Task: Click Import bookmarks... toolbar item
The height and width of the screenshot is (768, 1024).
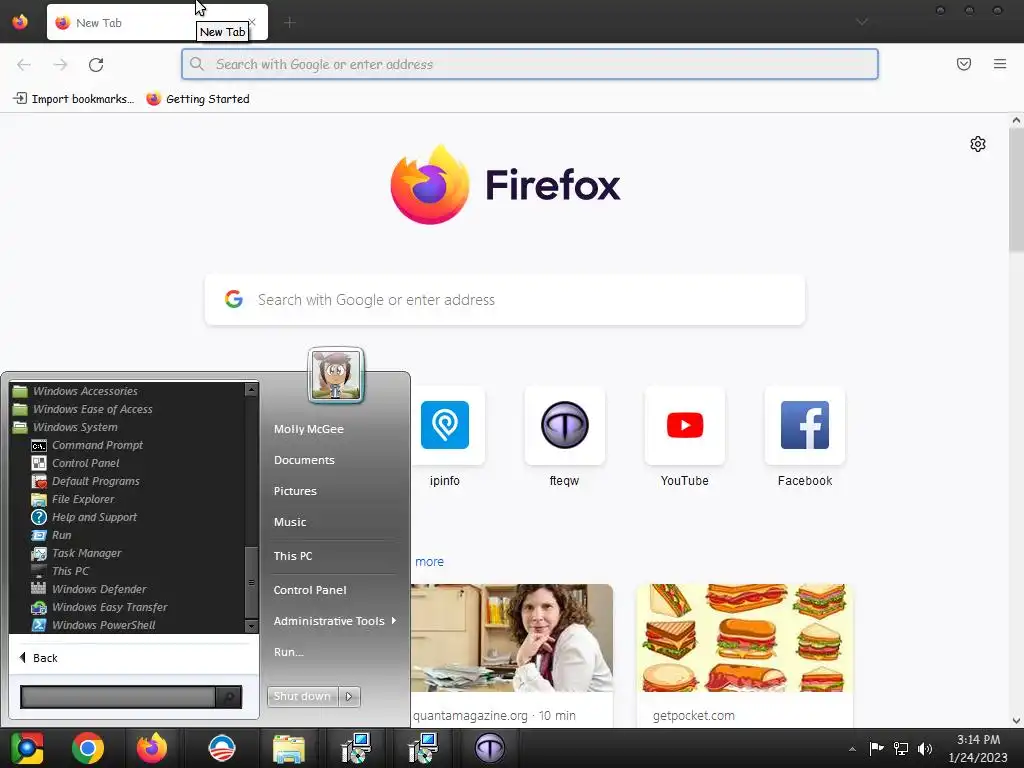Action: tap(74, 99)
